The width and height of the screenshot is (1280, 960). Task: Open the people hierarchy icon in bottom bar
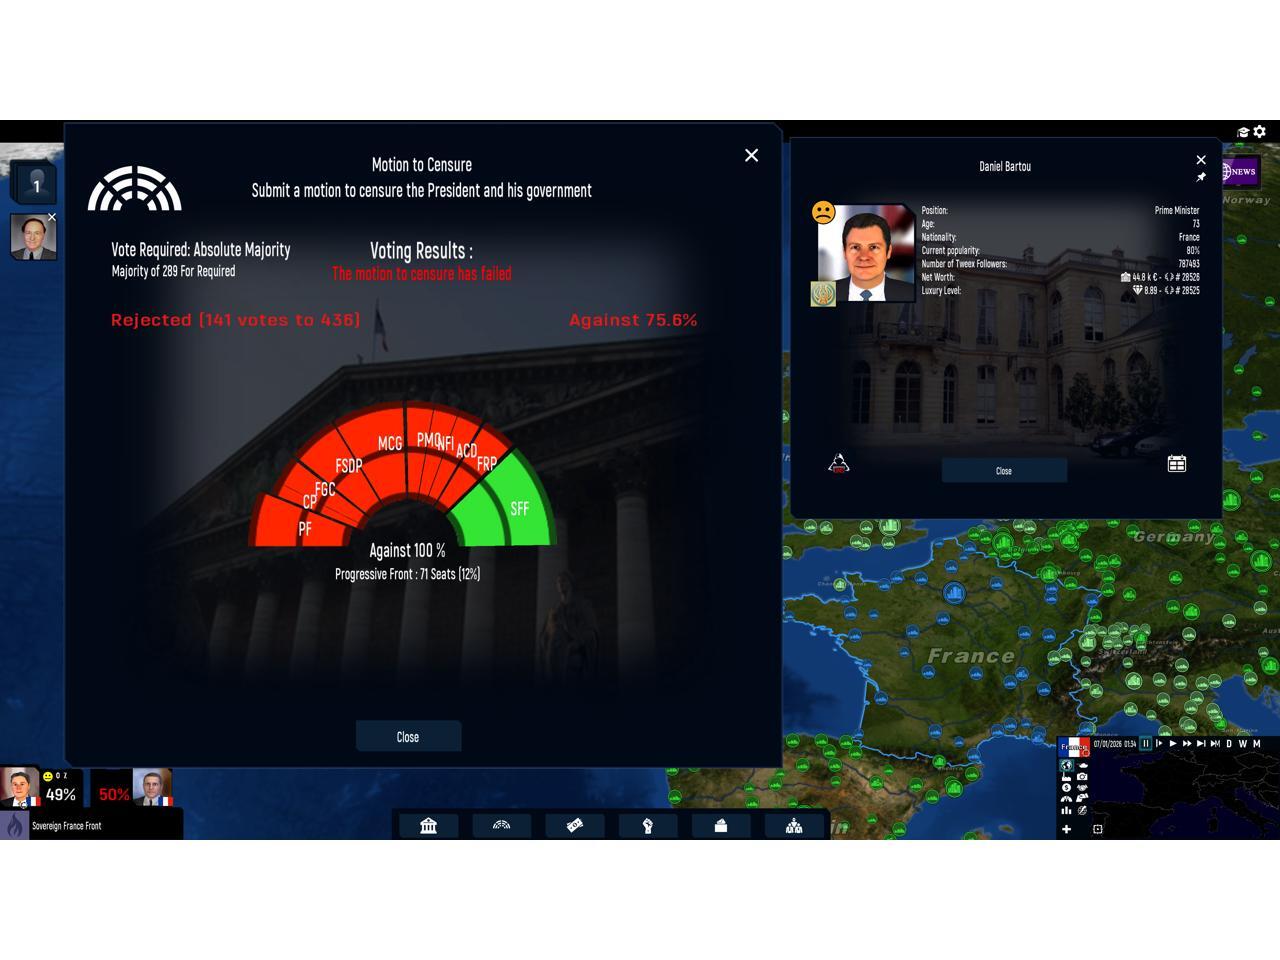[x=794, y=825]
